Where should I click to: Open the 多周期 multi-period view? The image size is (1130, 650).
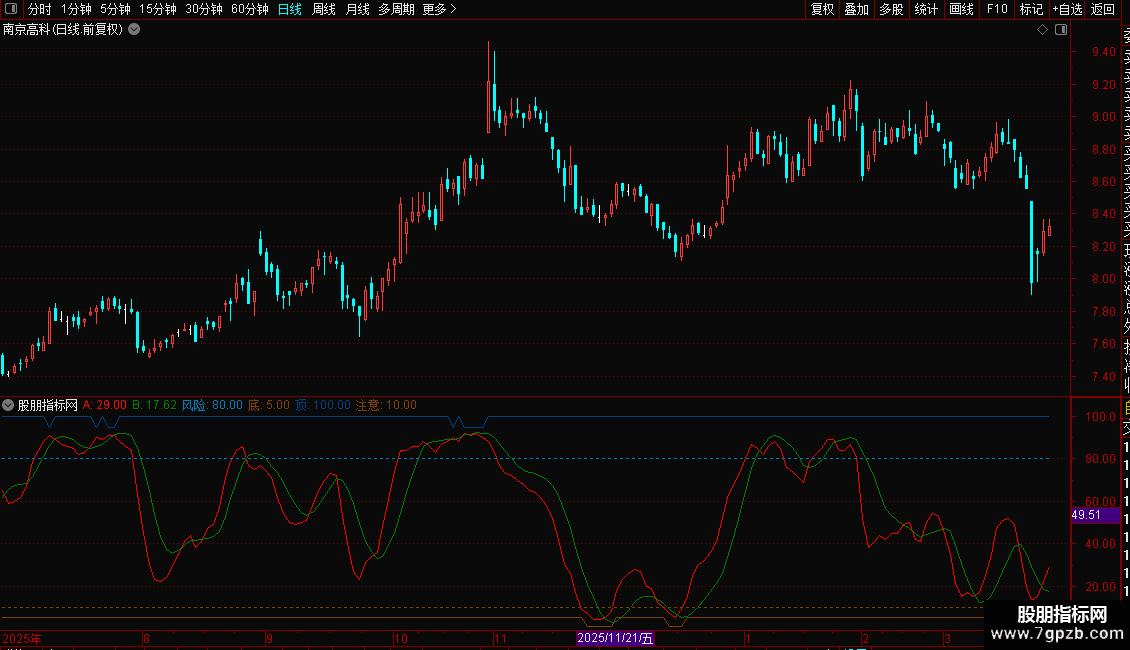tap(396, 9)
